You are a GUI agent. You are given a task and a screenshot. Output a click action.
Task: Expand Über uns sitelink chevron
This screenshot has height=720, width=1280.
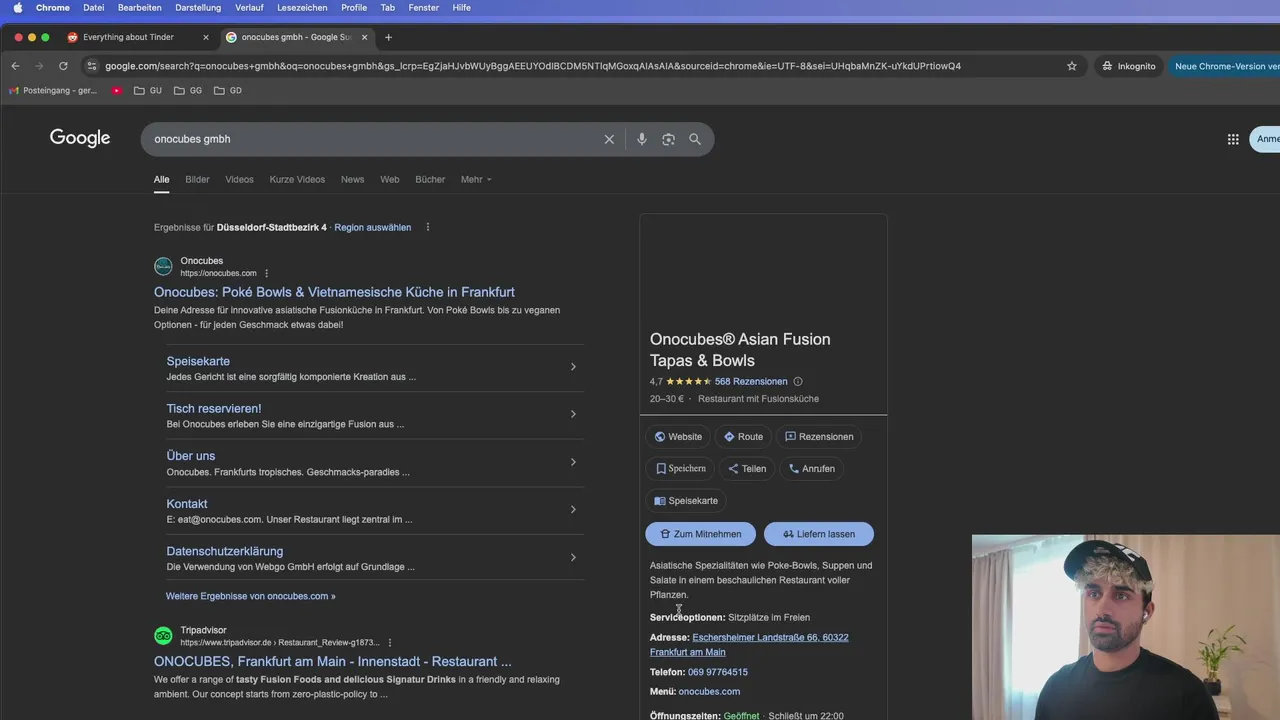573,462
